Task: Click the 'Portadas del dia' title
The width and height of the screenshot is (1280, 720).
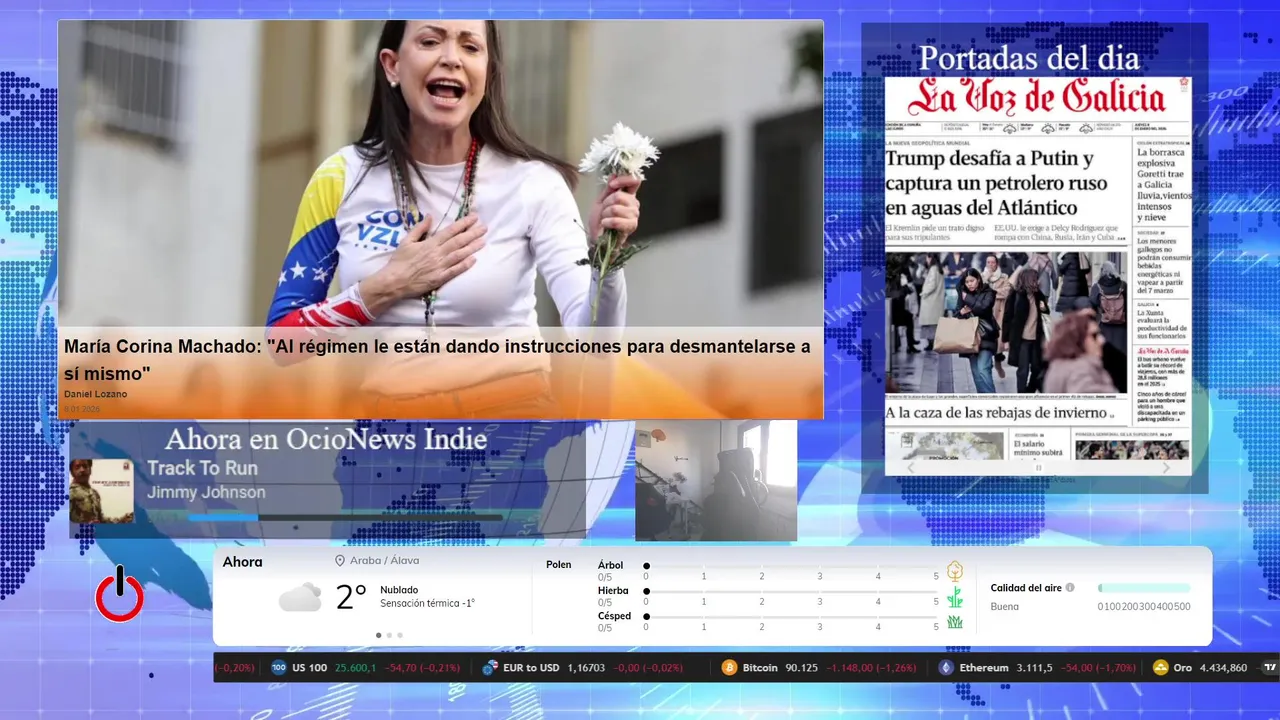Action: coord(1029,58)
